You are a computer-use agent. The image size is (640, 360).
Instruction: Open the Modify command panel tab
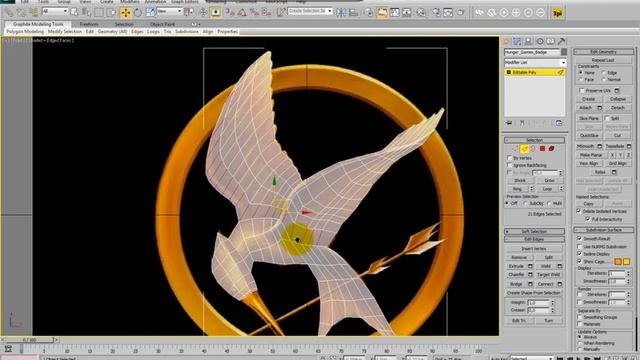pos(517,41)
